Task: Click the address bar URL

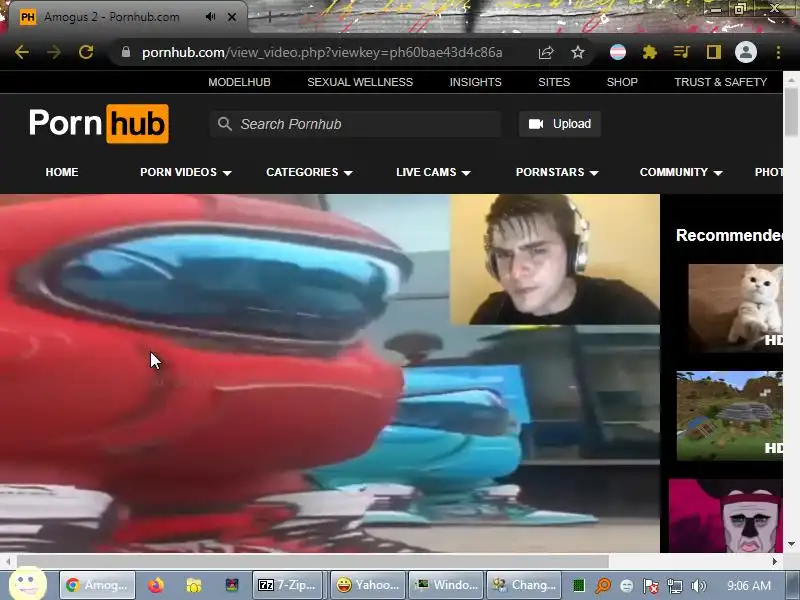Action: (322, 53)
